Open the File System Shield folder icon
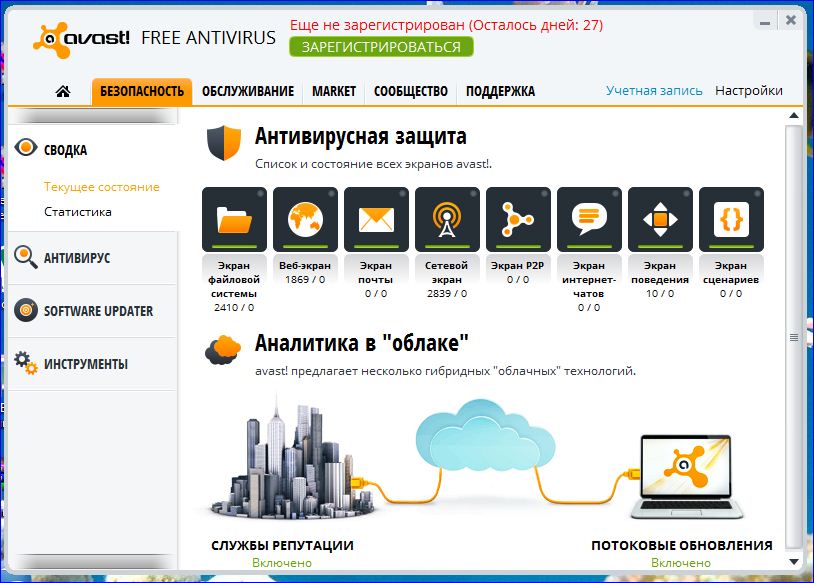Viewport: 814px width, 583px height. (234, 219)
